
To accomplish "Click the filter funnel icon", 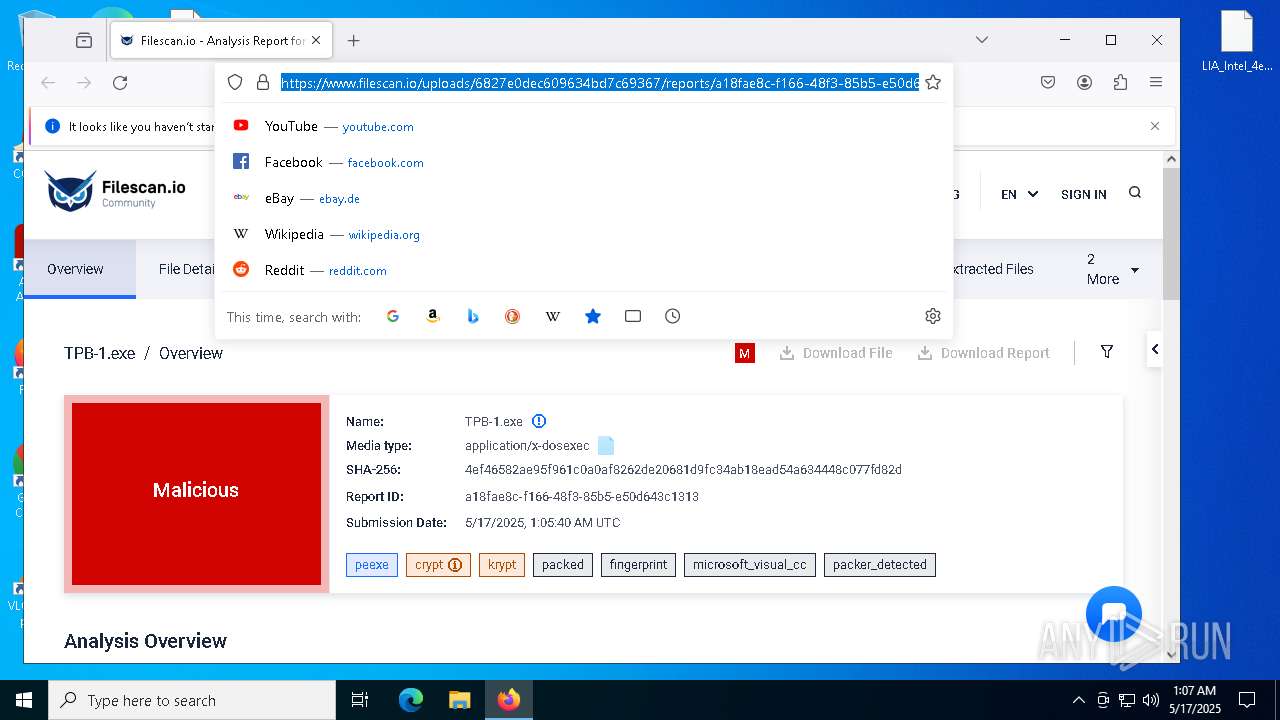I will [1107, 352].
